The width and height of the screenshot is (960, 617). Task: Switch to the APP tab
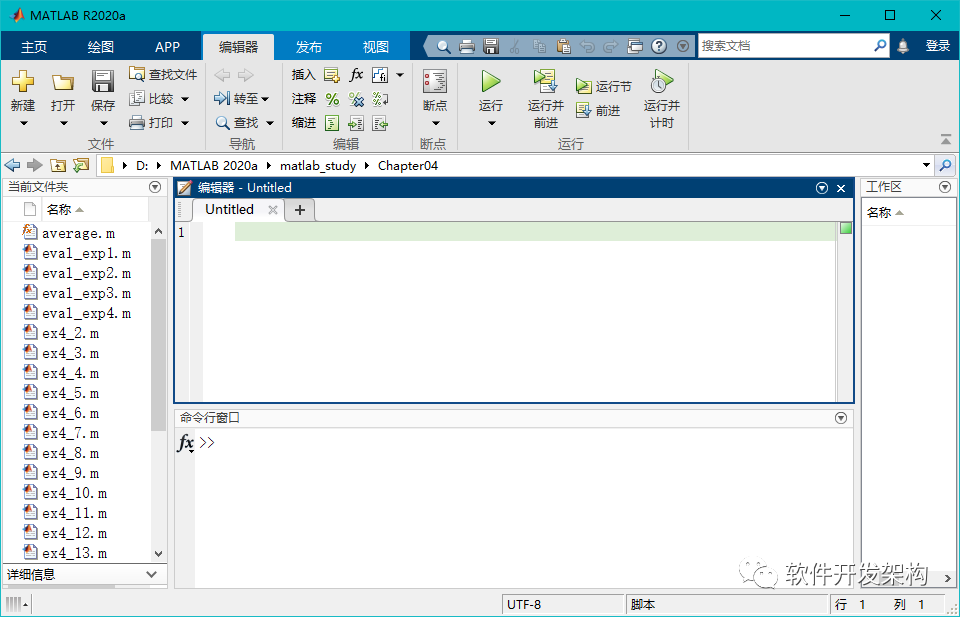pos(167,47)
